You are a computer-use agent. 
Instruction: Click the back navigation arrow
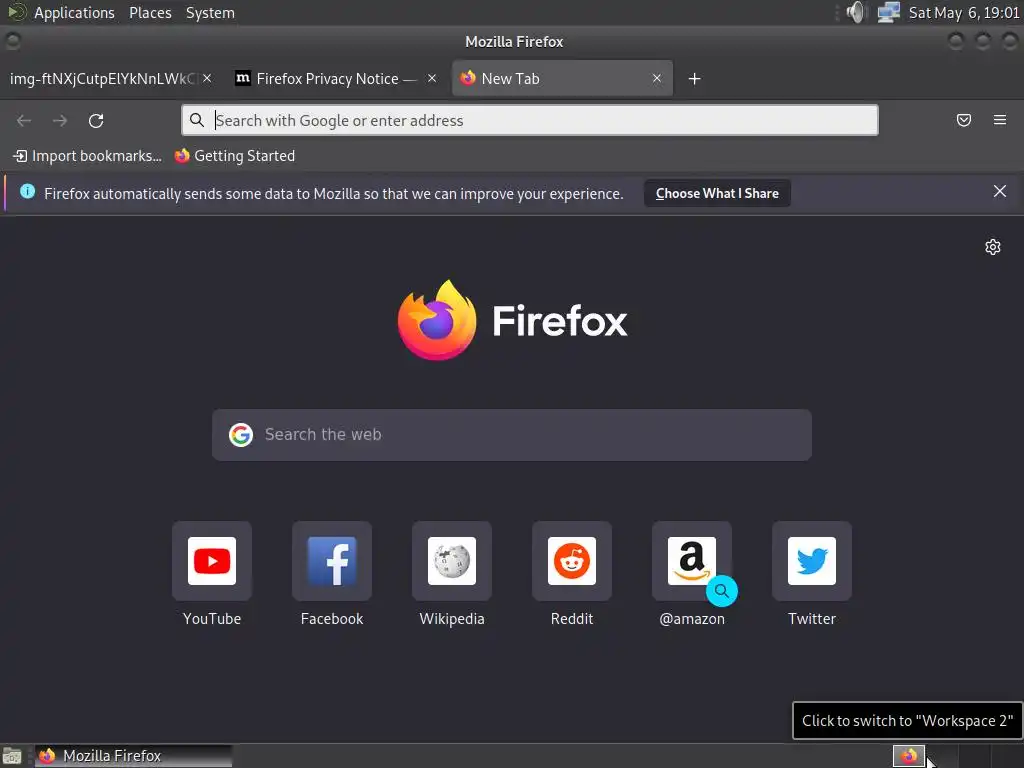(x=24, y=121)
